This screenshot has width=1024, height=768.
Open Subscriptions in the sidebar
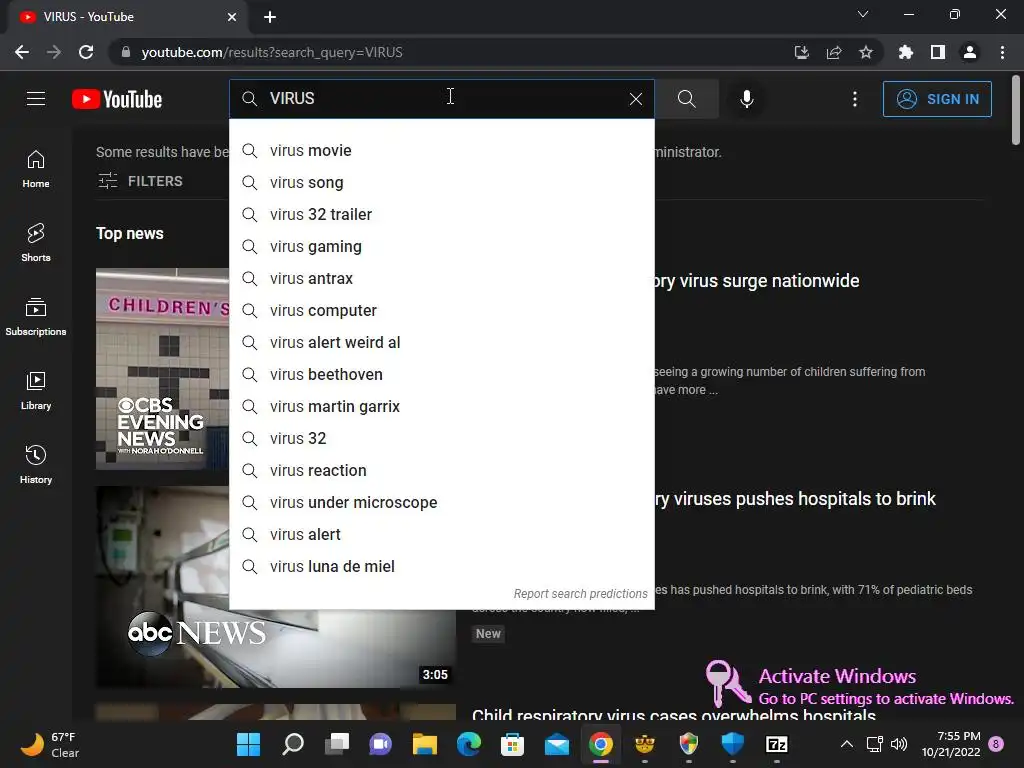[36, 316]
